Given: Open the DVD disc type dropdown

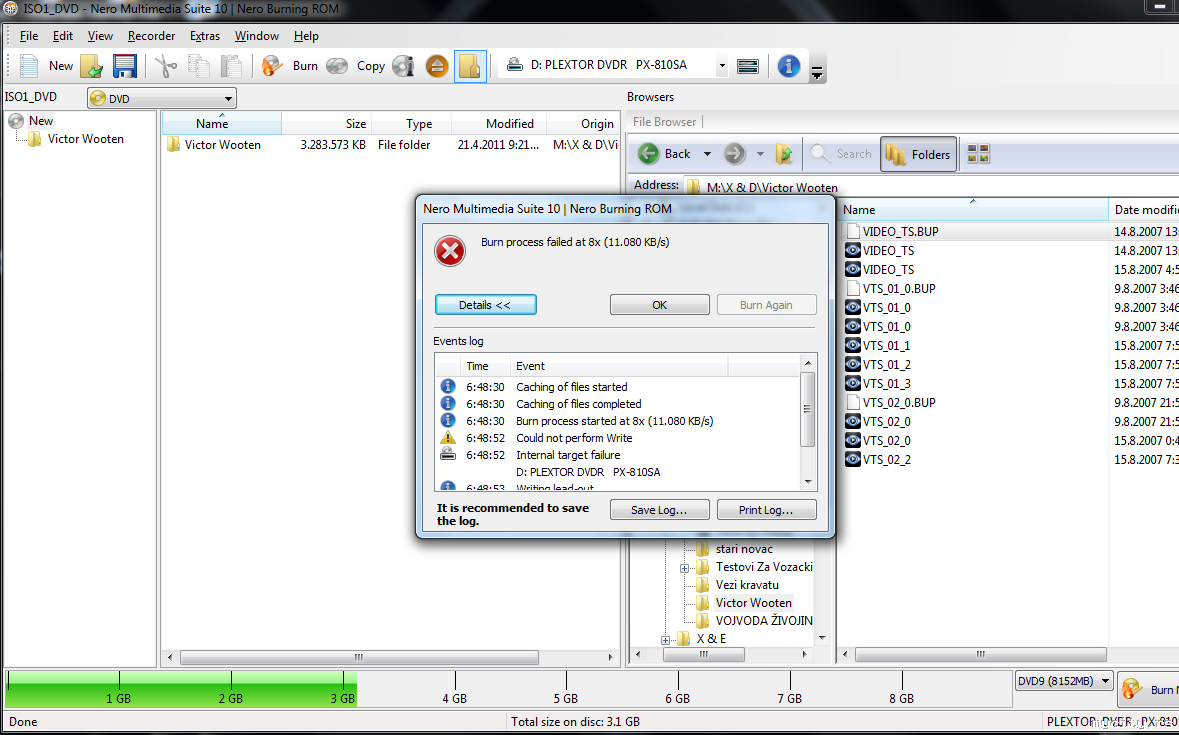Looking at the screenshot, I should [x=162, y=98].
